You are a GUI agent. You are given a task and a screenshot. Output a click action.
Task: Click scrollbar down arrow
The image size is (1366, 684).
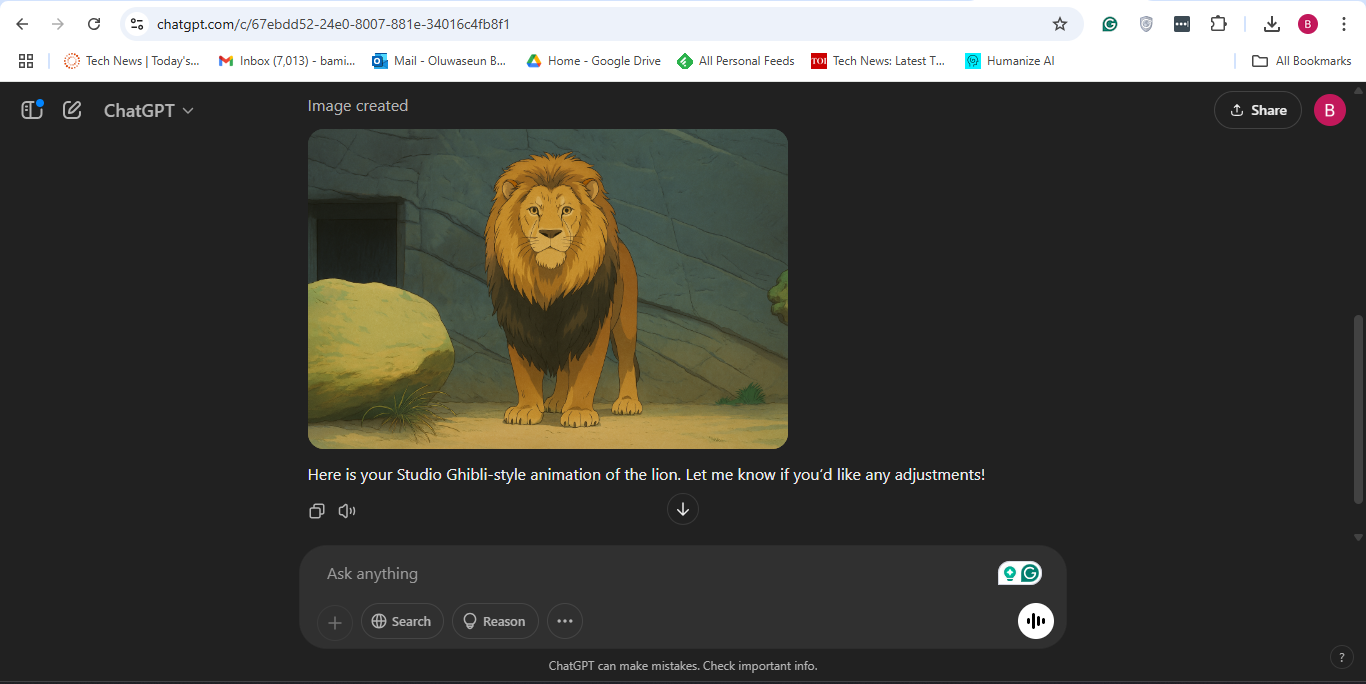tap(1358, 538)
